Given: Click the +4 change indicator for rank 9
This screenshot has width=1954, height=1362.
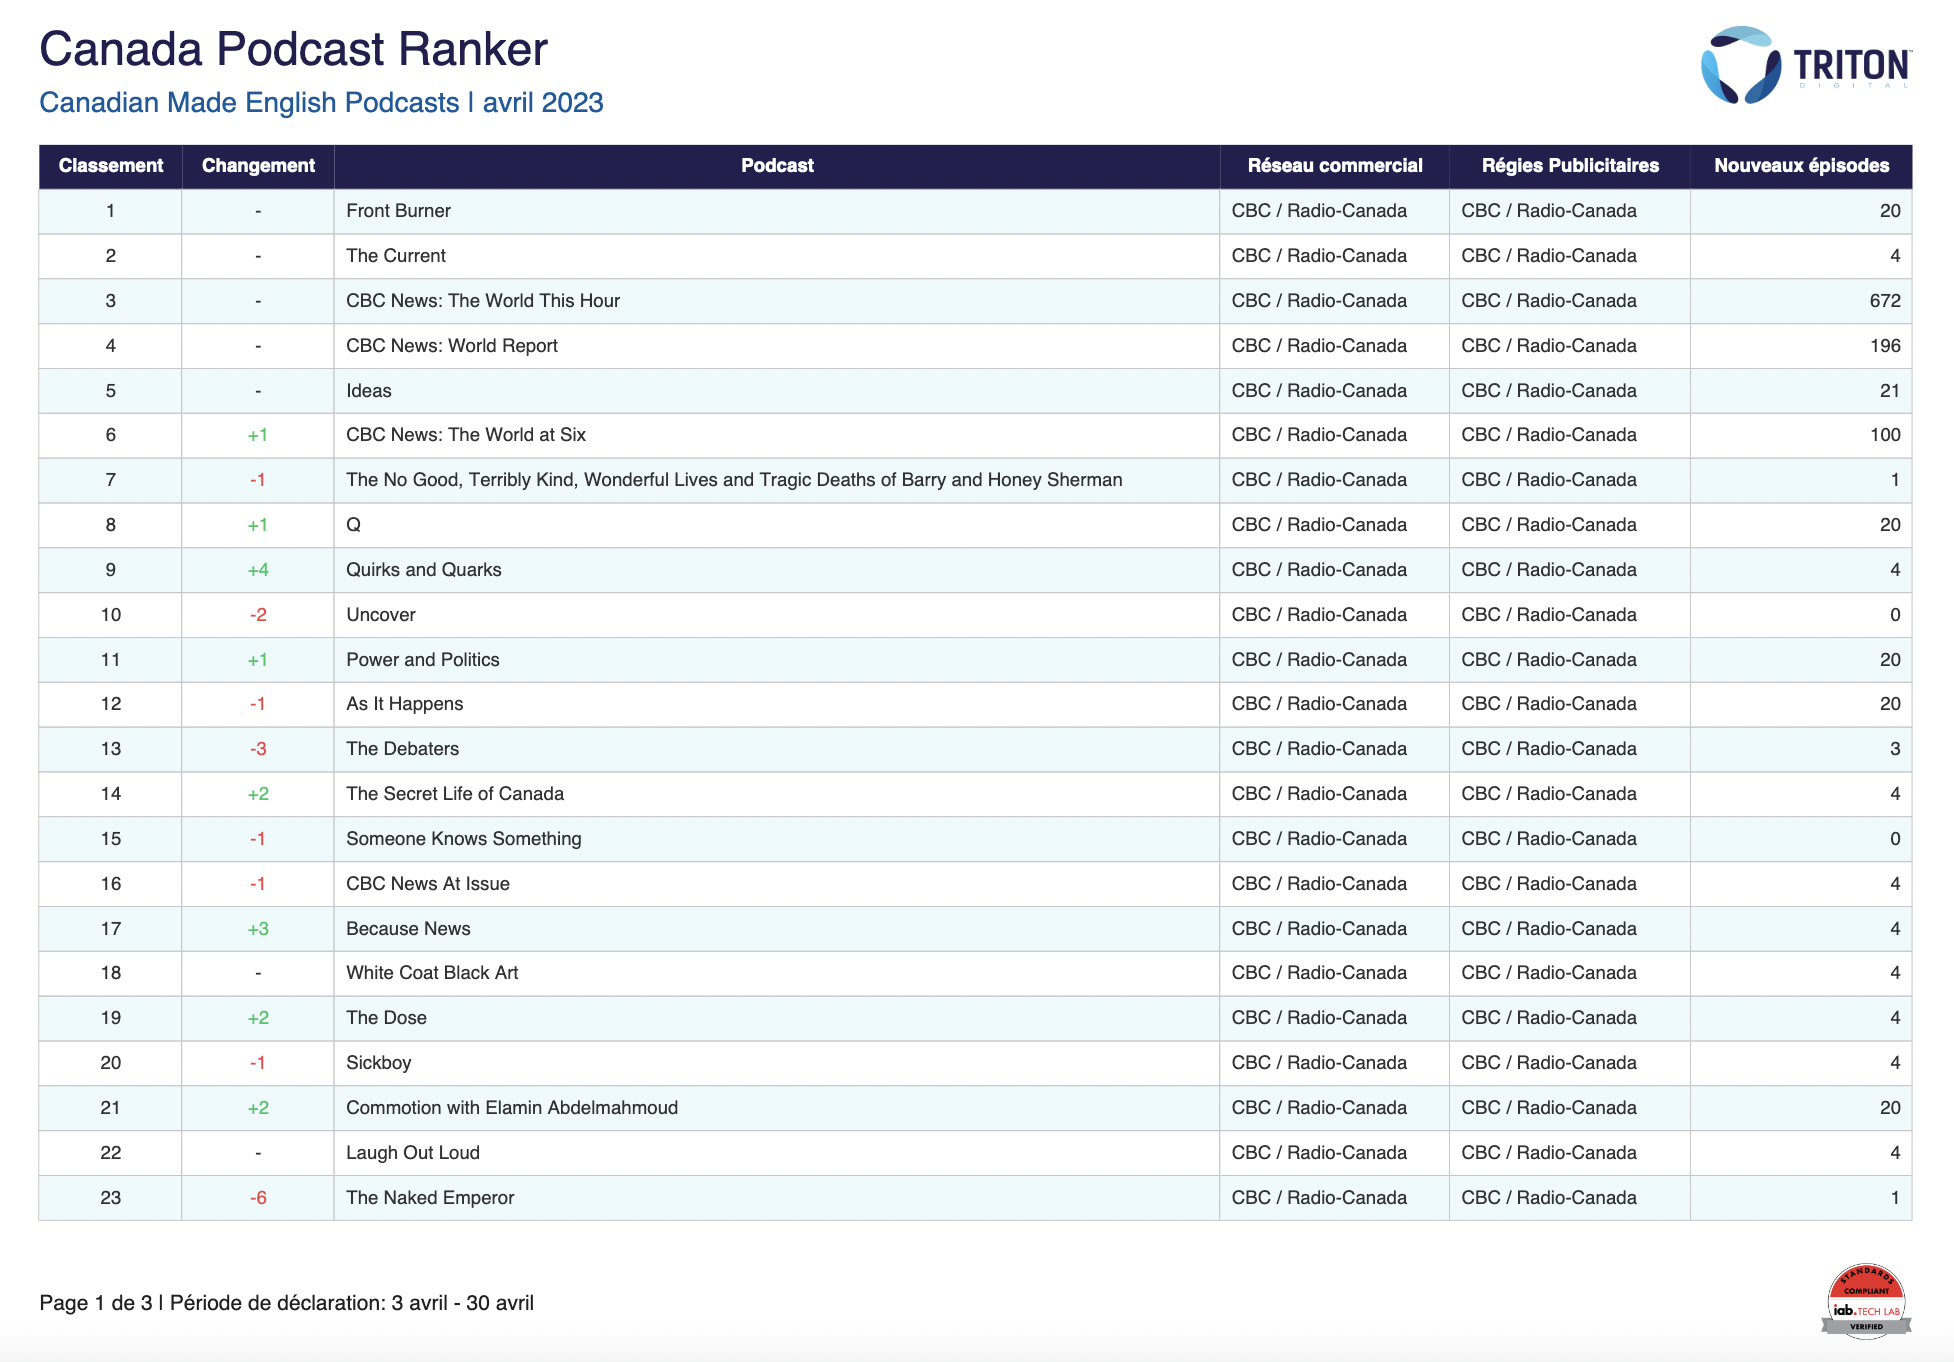Looking at the screenshot, I should click(x=258, y=570).
